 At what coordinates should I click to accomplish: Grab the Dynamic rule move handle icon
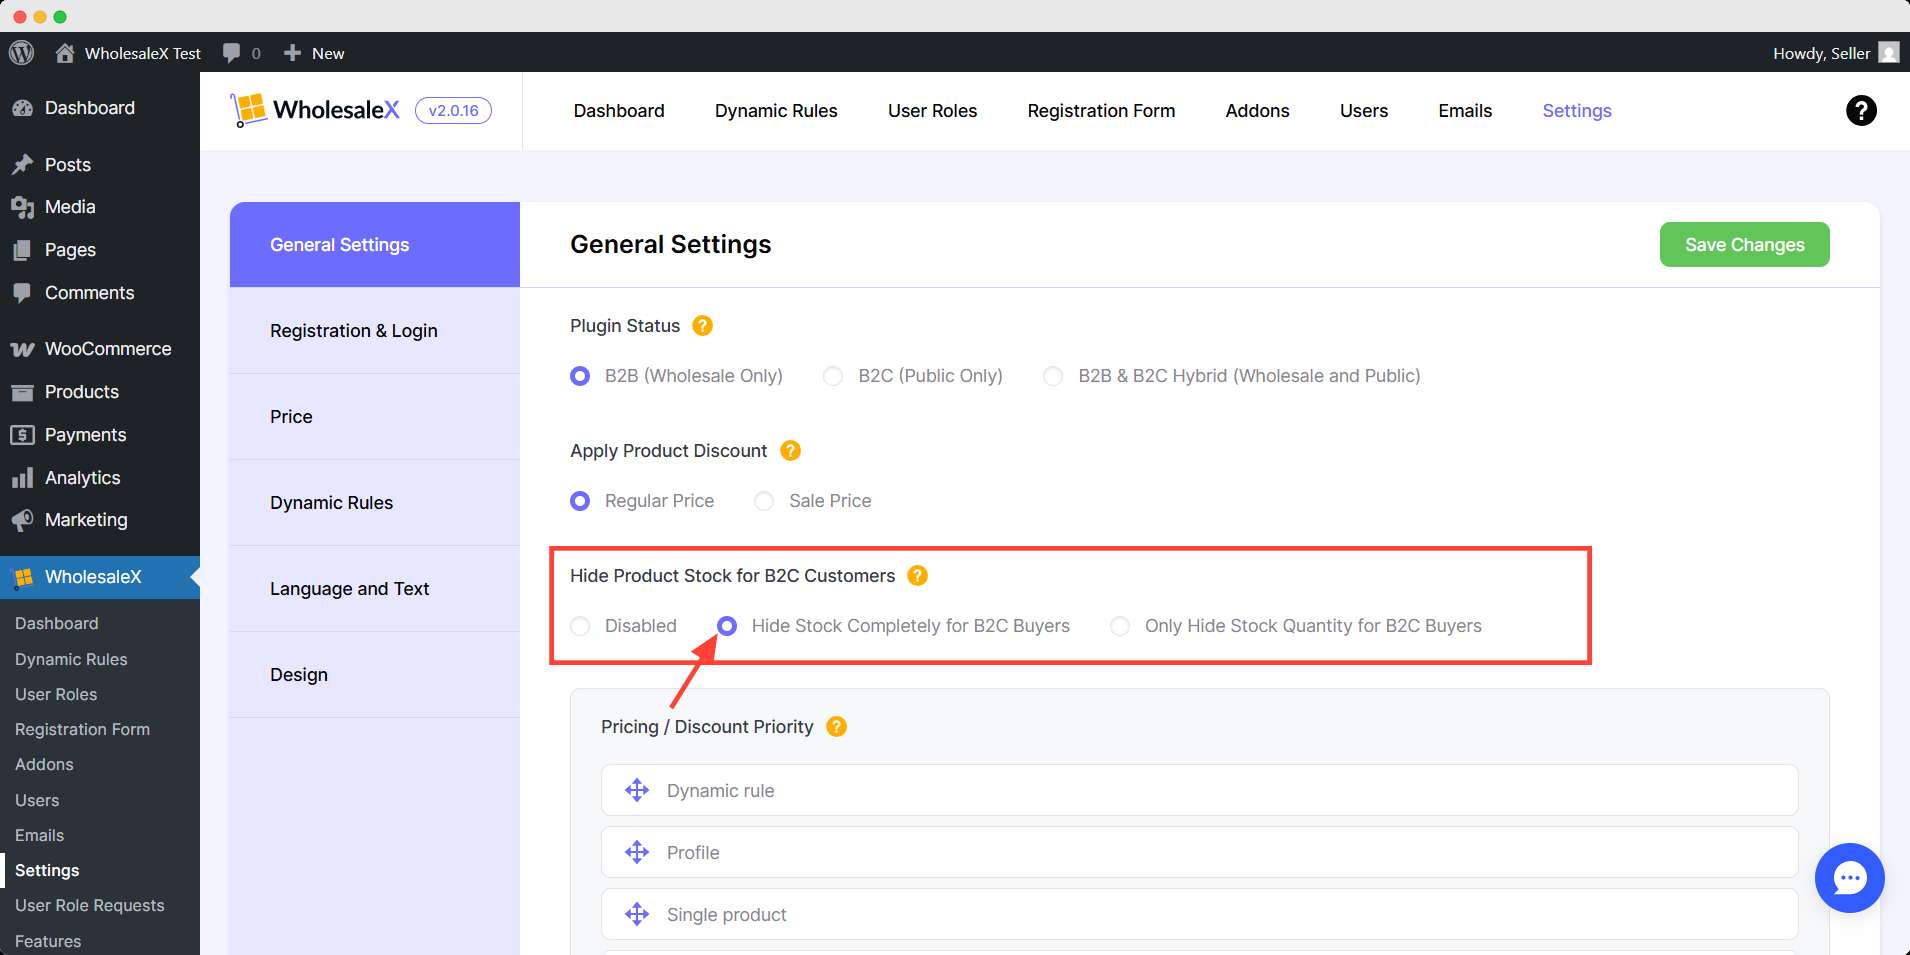[x=637, y=791]
